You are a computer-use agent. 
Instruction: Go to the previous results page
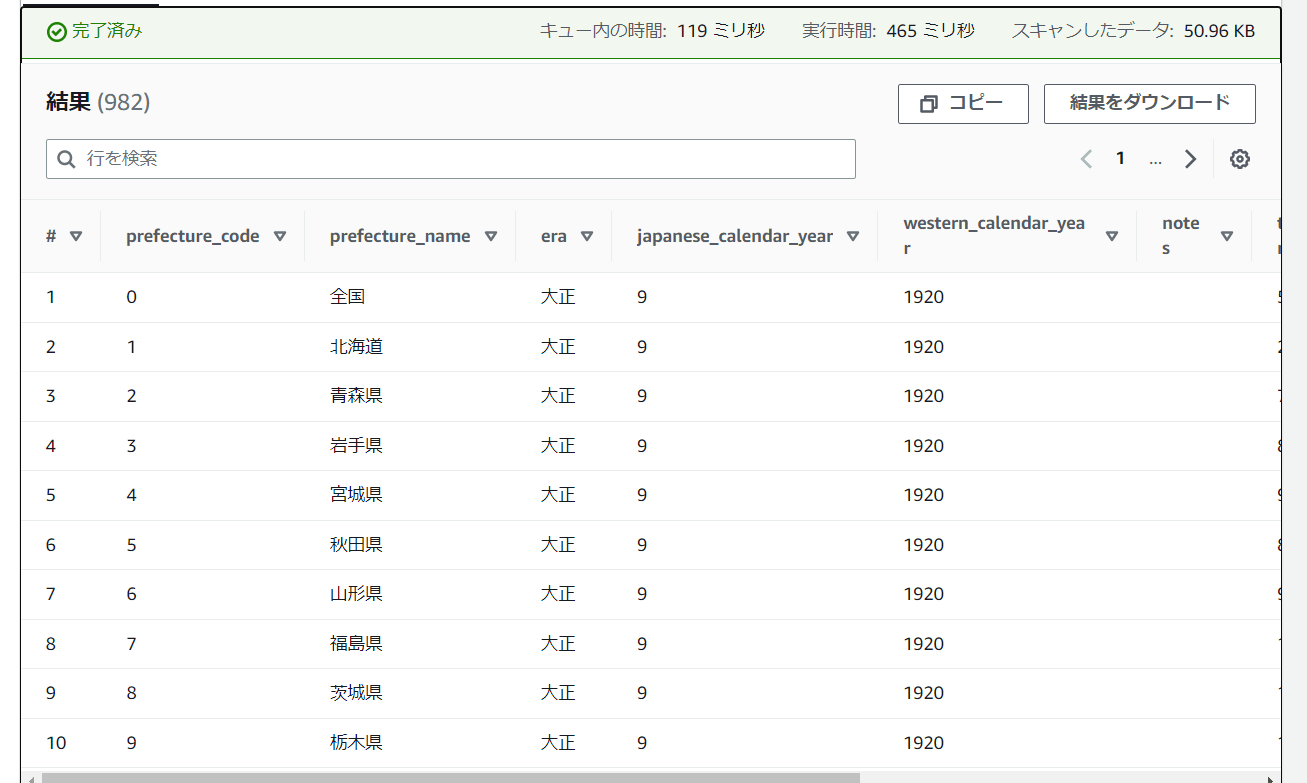(x=1086, y=159)
